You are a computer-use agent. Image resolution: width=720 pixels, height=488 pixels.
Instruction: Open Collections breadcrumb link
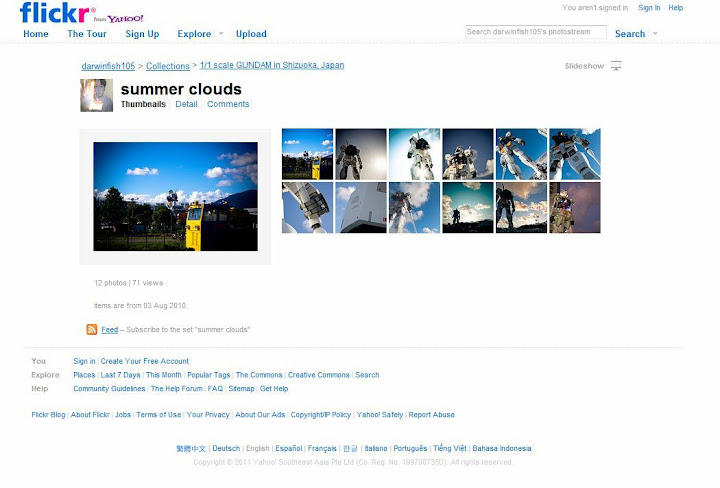[168, 66]
